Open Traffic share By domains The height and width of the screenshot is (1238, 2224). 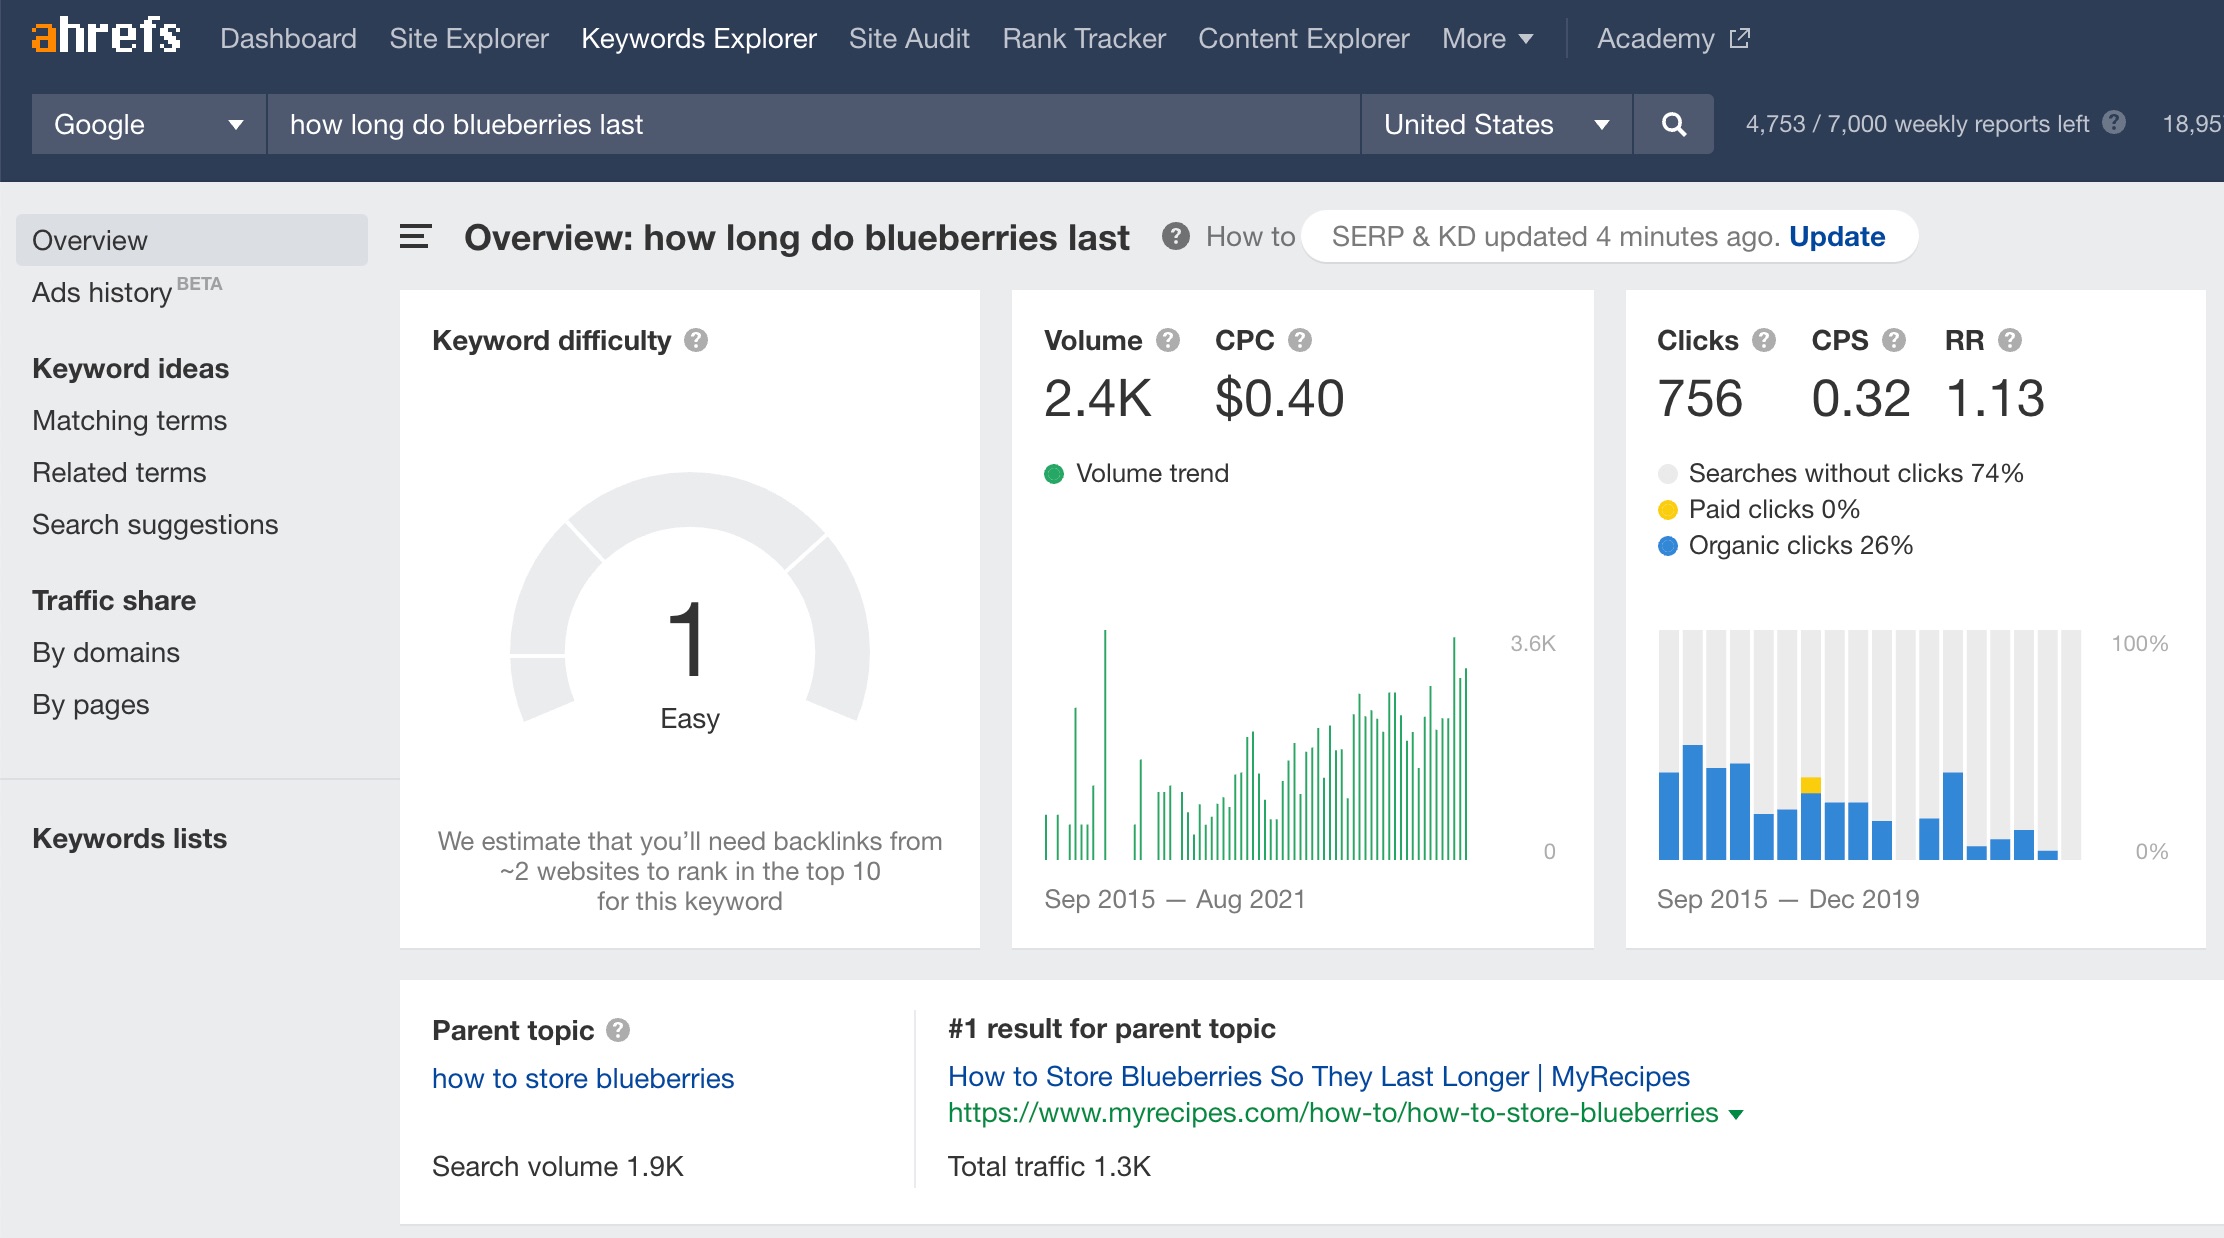pos(106,652)
